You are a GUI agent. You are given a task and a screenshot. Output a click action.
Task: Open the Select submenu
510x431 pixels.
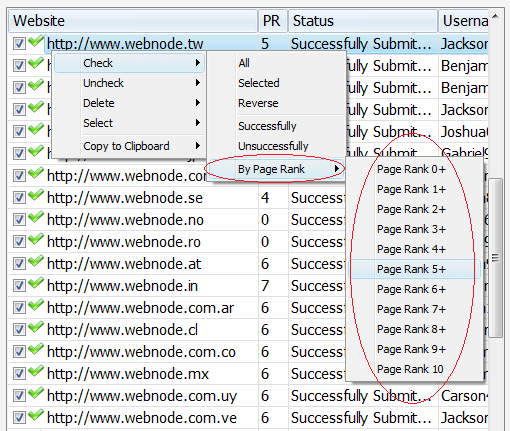[x=129, y=123]
